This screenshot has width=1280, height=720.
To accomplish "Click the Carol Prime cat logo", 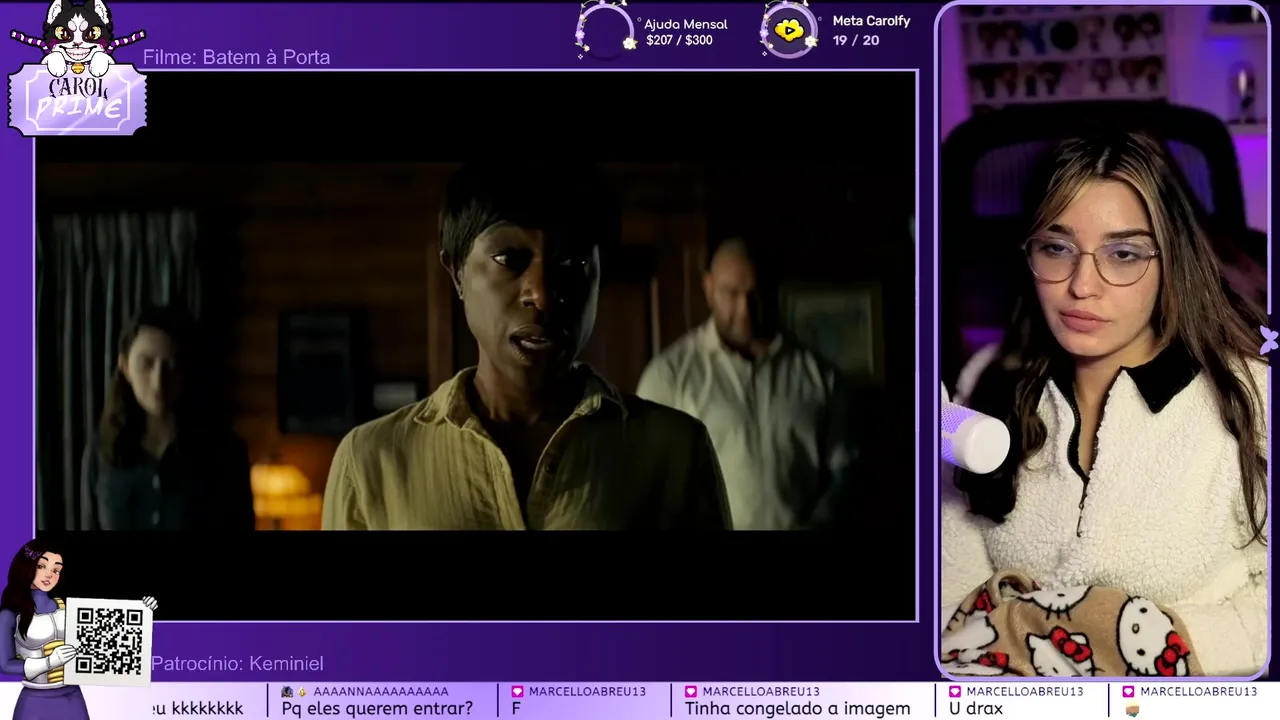I will pos(78,68).
